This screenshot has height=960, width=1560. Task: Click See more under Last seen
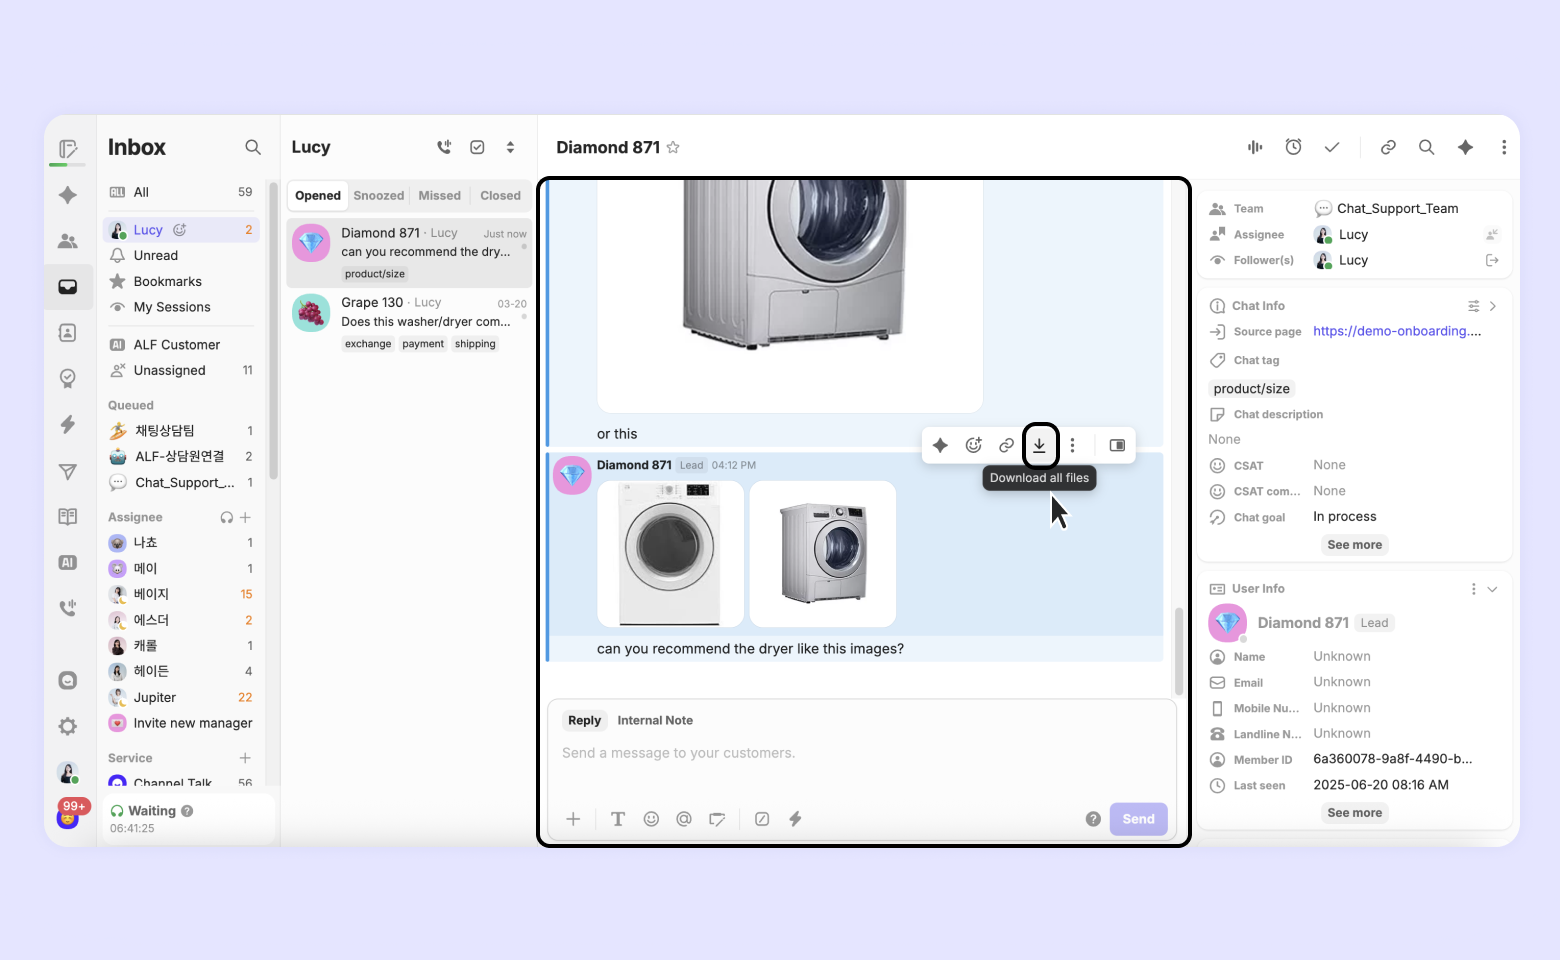click(1355, 813)
